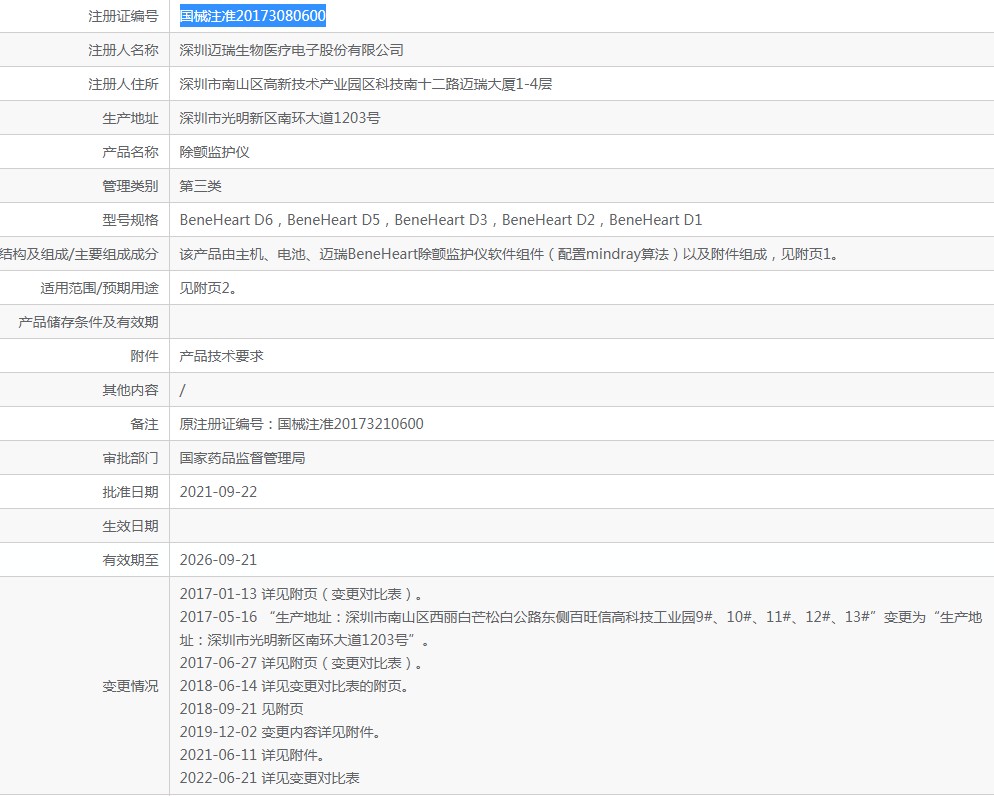Viewport: 994px width, 796px height.
Task: Click the 生效日期 label
Action: pos(130,526)
